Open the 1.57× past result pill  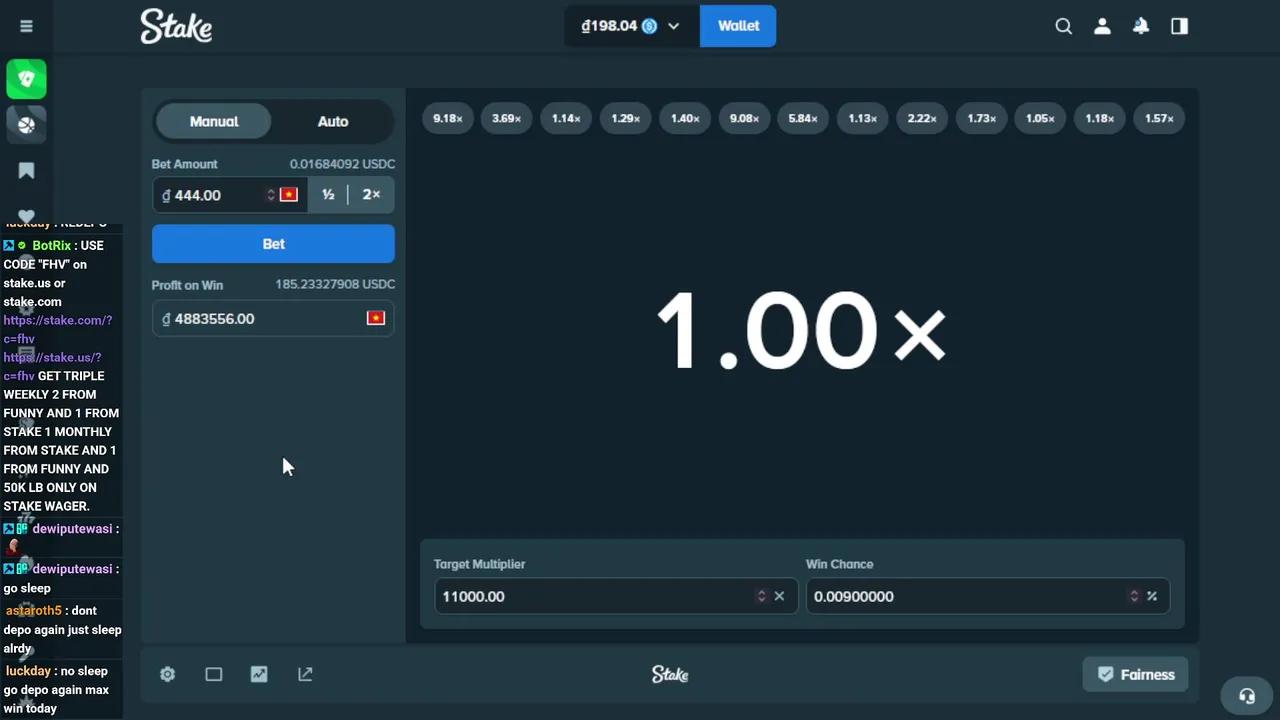pyautogui.click(x=1160, y=119)
